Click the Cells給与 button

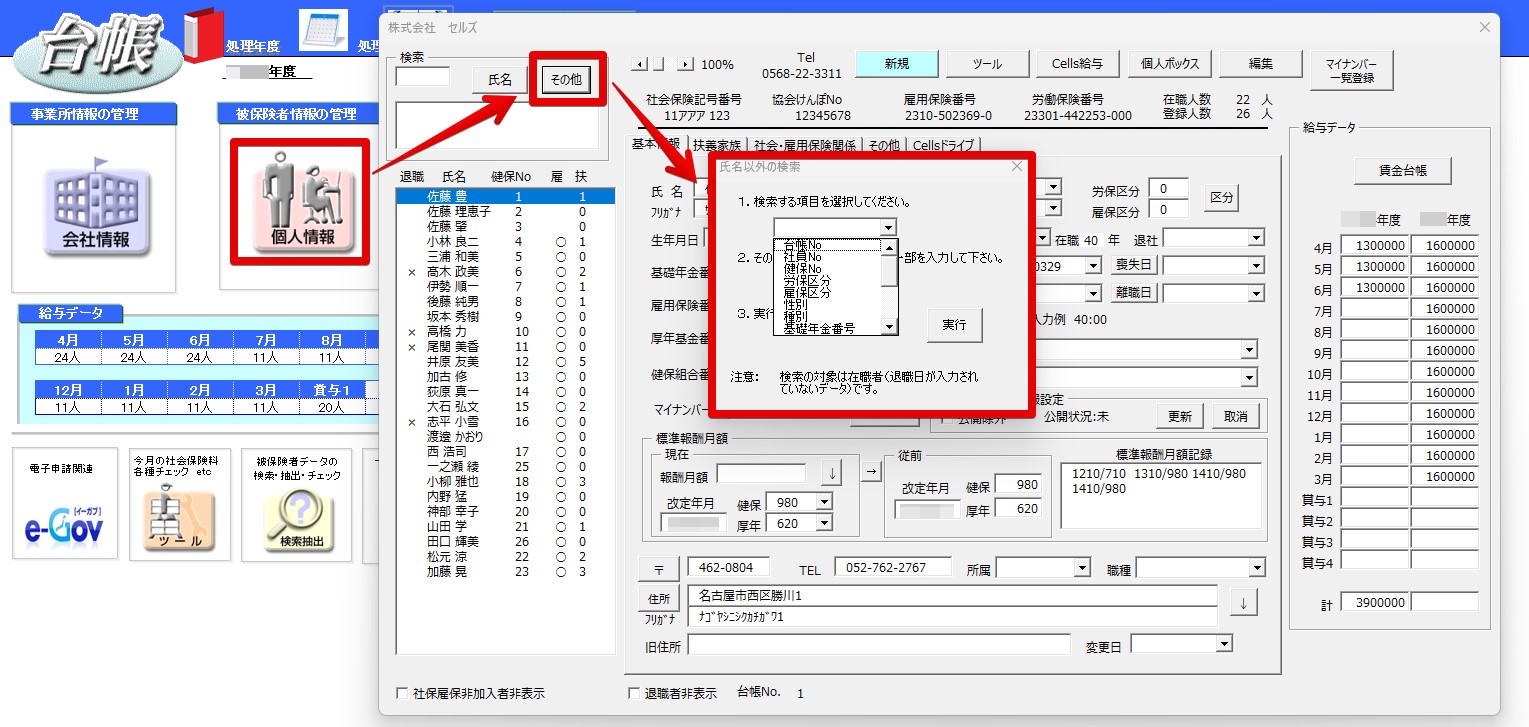[1077, 64]
